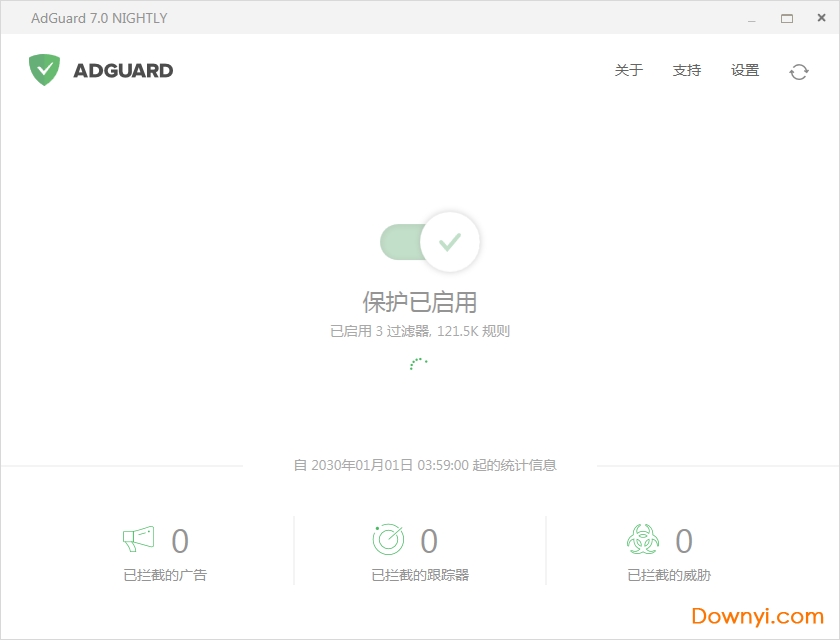Click the 保护已启用 status text
Screen dimensions: 840x640
(x=419, y=301)
